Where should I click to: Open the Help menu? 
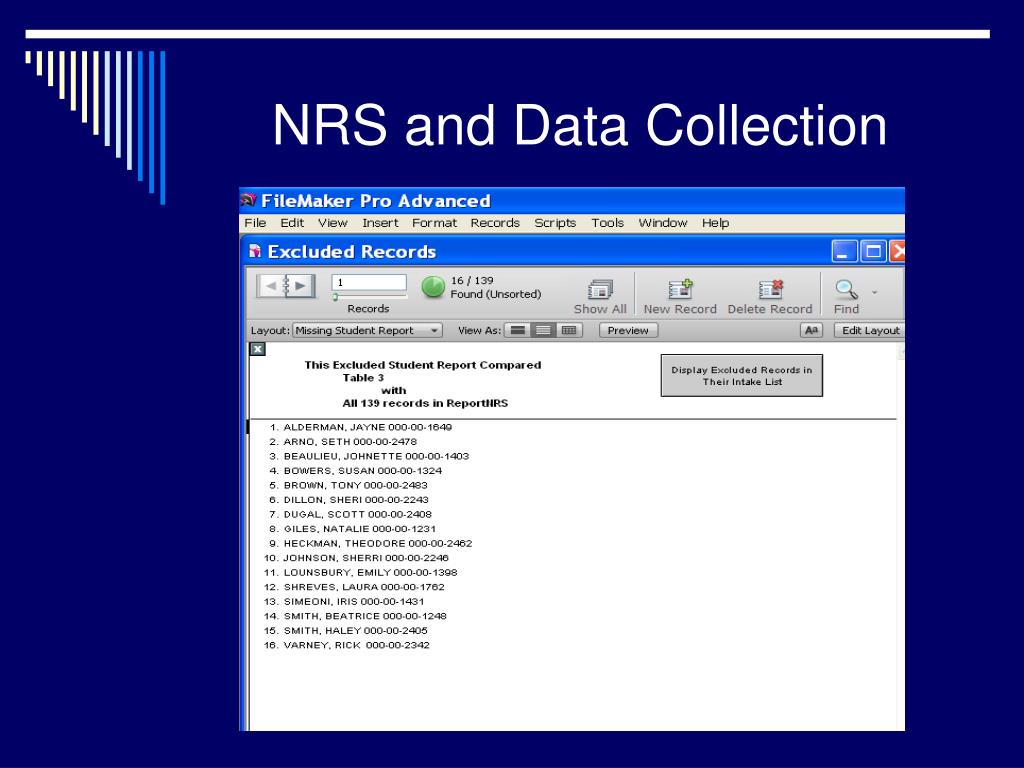click(x=715, y=223)
